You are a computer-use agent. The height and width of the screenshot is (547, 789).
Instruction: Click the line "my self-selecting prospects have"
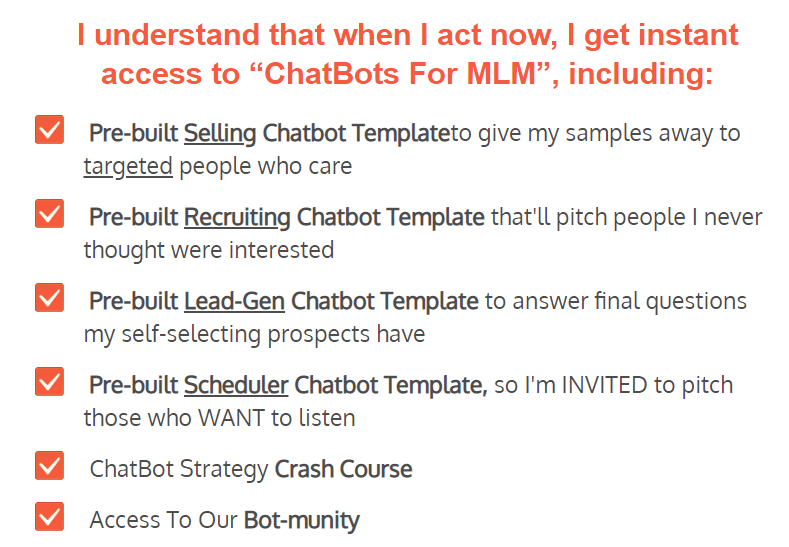tap(254, 334)
